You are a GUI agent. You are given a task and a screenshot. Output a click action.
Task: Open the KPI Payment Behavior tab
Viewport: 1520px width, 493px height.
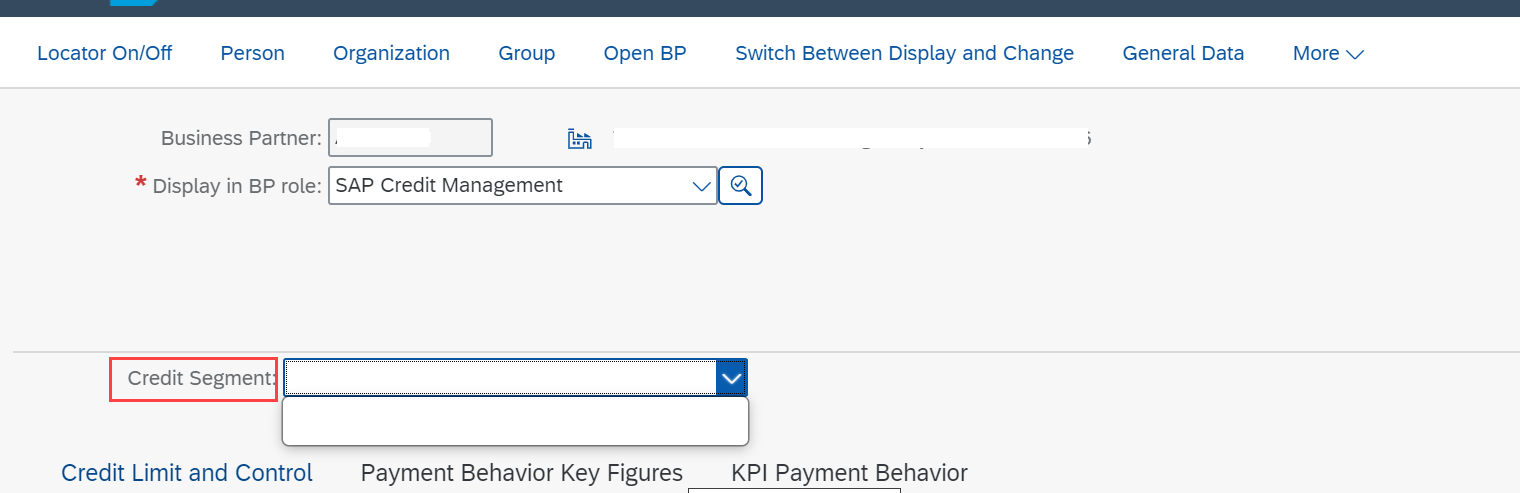tap(849, 473)
